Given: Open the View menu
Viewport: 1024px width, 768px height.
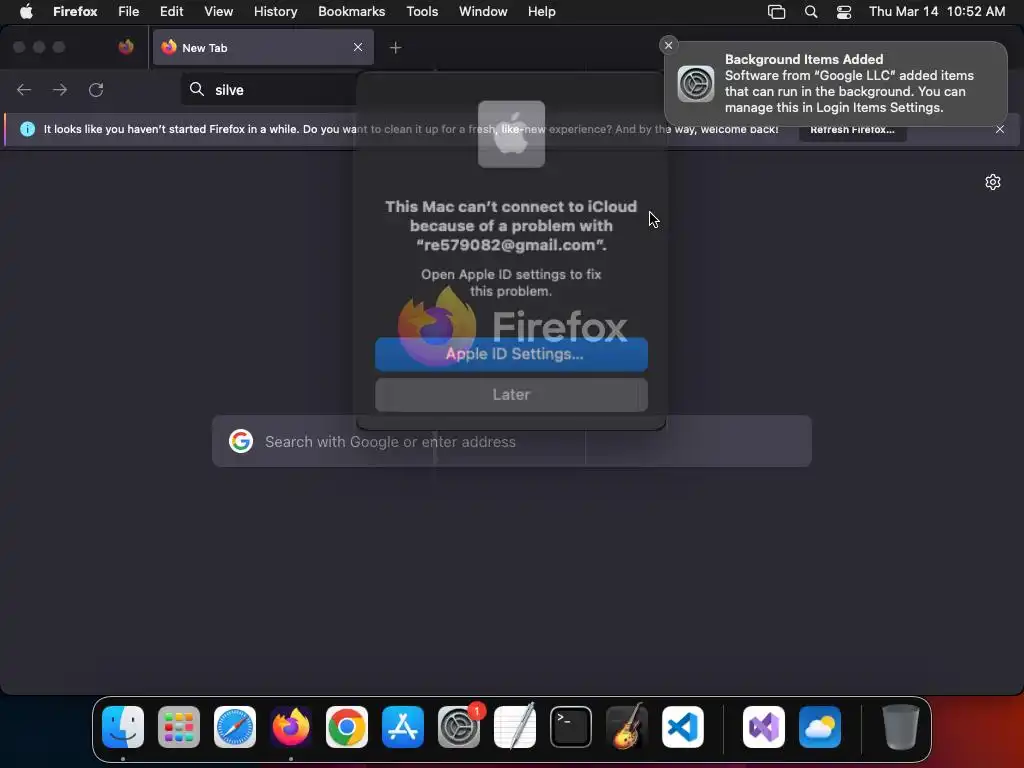Looking at the screenshot, I should point(218,12).
